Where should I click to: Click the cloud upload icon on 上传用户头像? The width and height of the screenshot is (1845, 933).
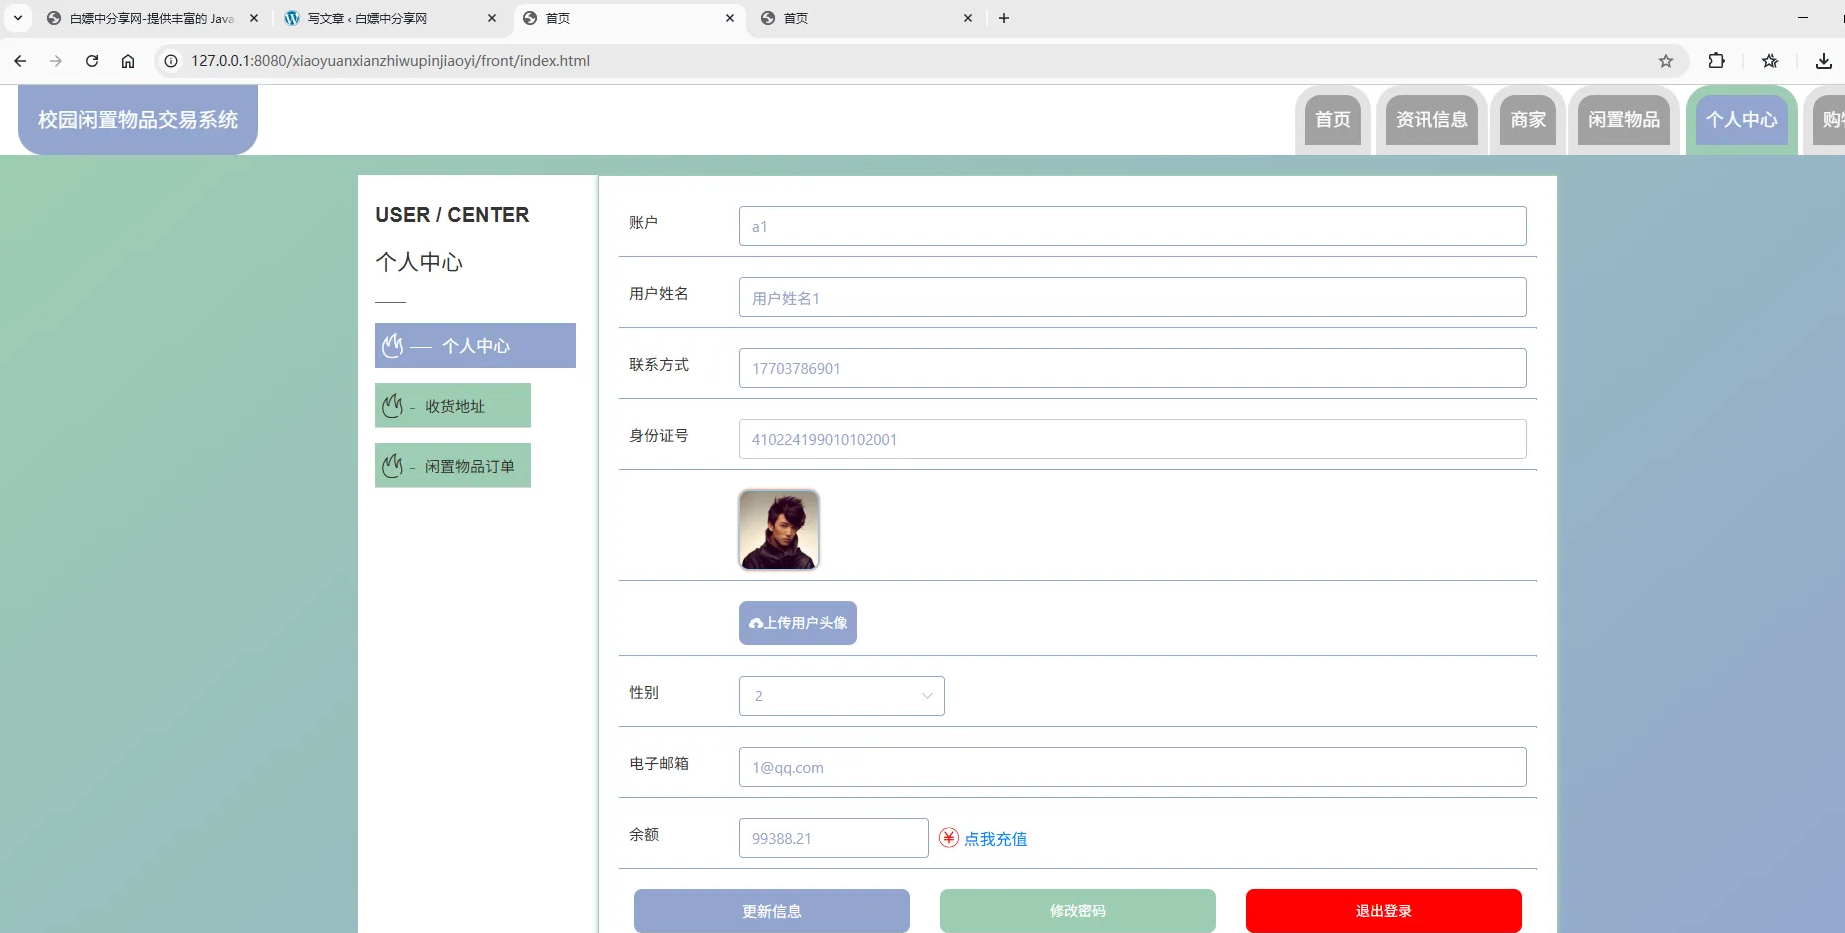click(x=755, y=623)
